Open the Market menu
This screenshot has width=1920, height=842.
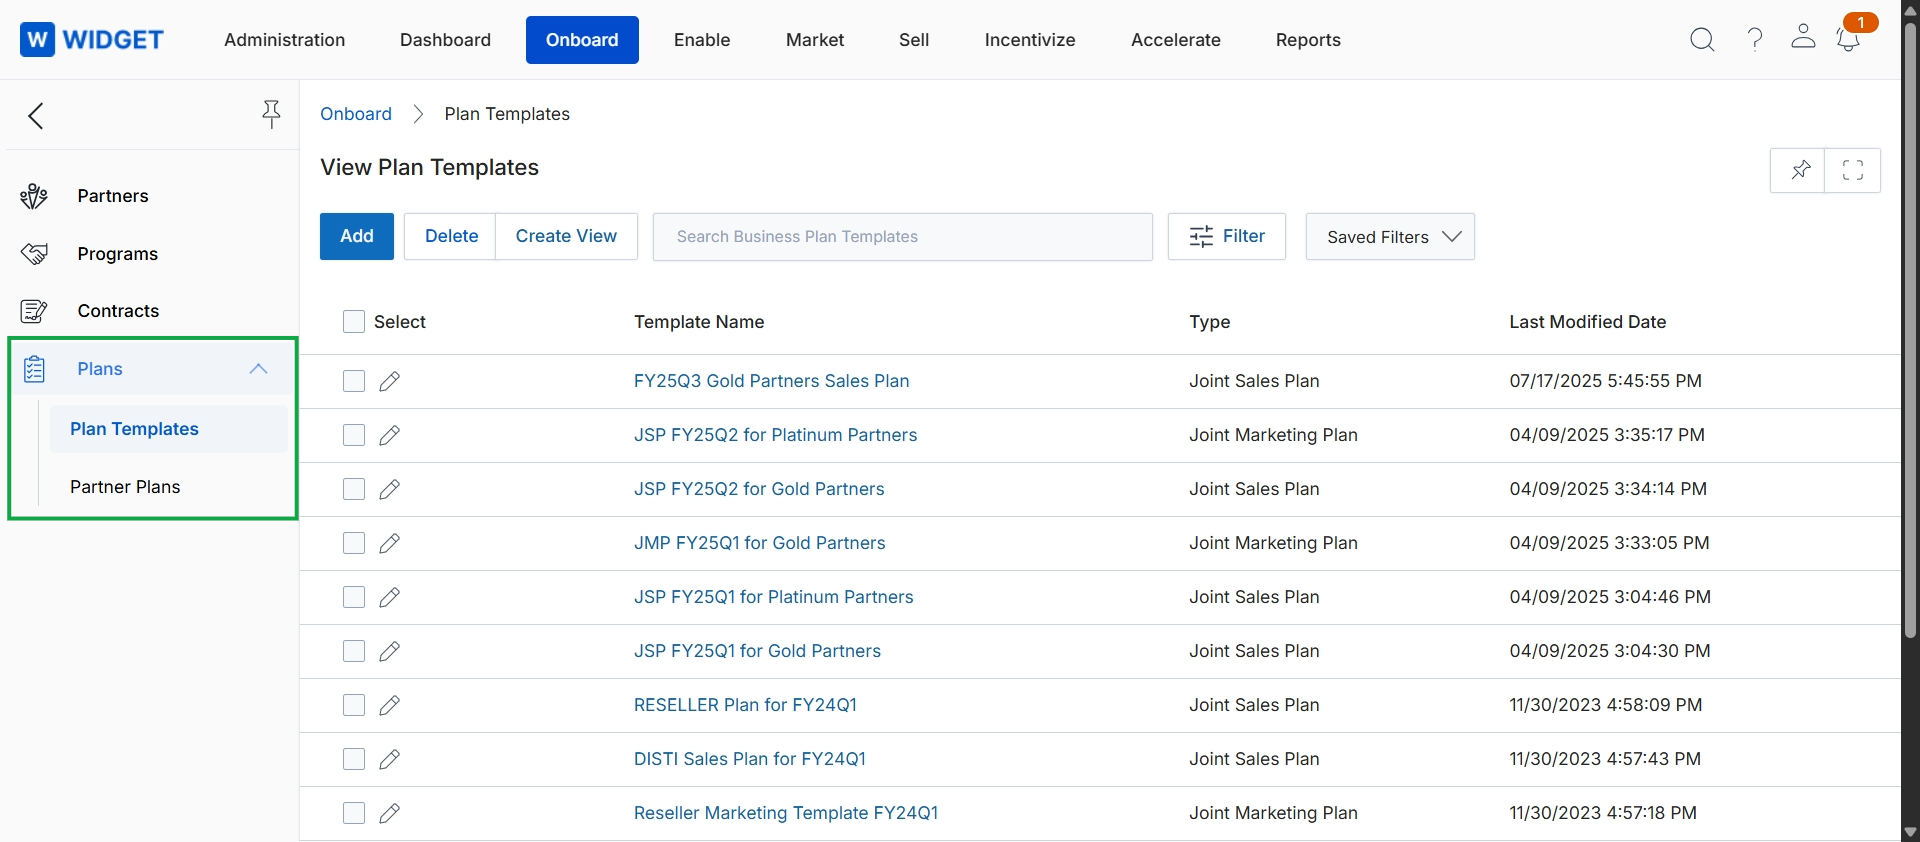coord(815,40)
